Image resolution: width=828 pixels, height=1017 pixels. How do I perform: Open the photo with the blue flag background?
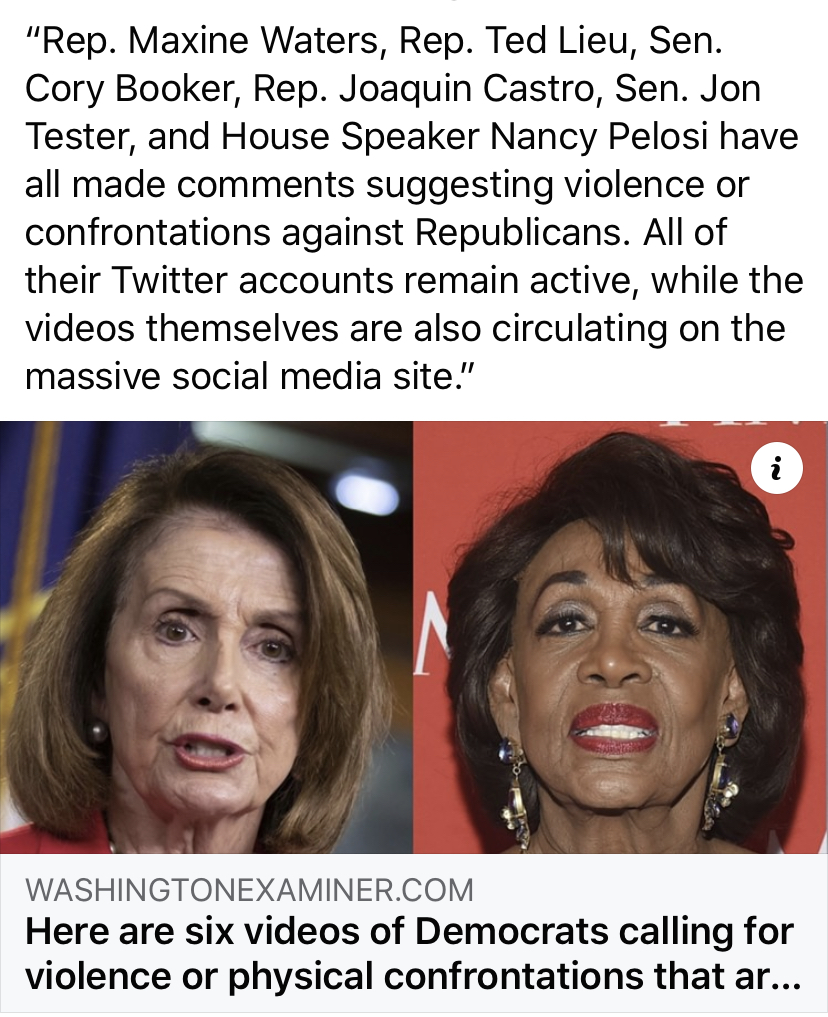206,637
